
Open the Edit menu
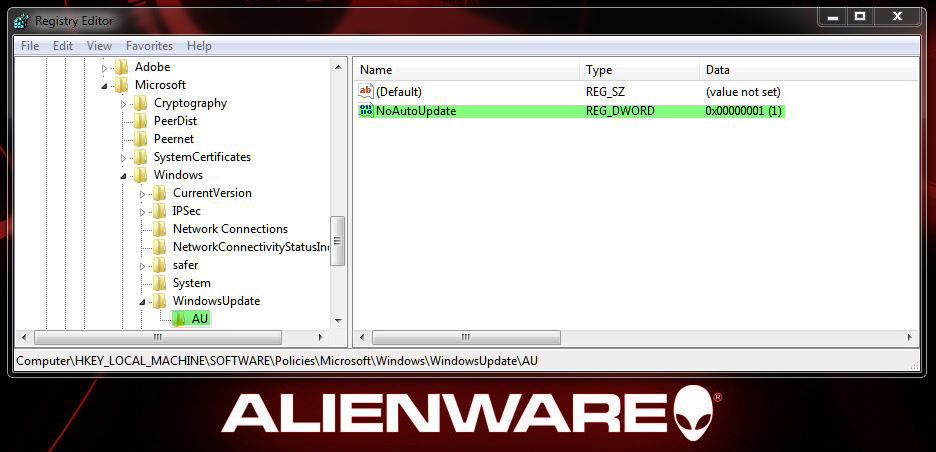(63, 46)
